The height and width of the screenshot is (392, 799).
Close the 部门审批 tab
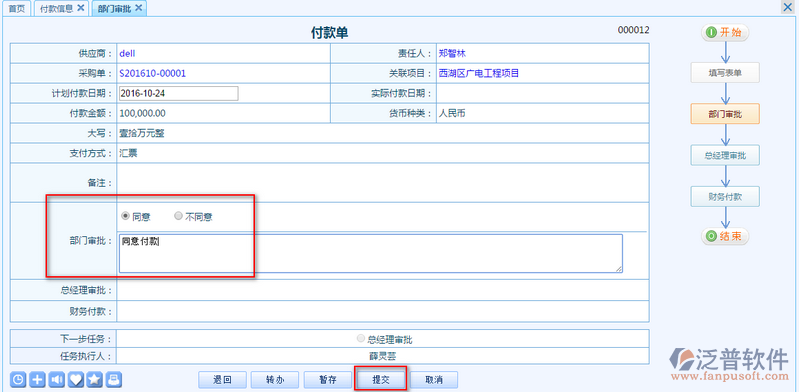click(138, 8)
